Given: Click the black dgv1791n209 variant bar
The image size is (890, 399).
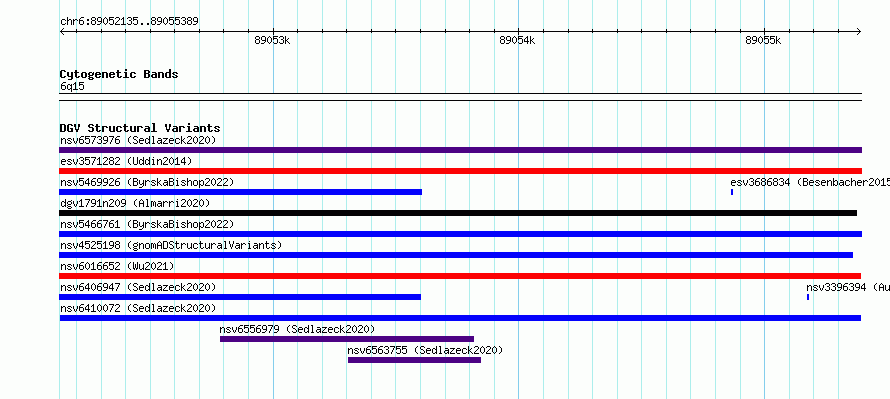Looking at the screenshot, I should pos(458,213).
